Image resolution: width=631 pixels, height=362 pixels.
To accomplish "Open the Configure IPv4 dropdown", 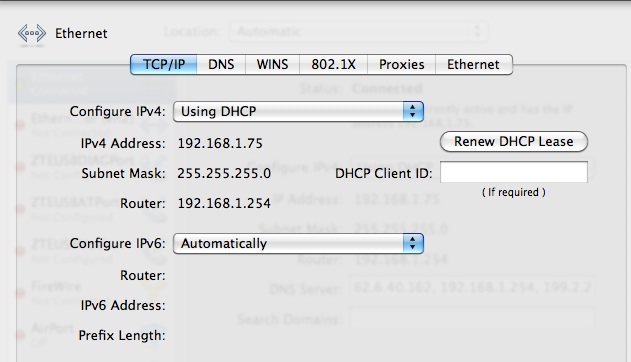I will pyautogui.click(x=298, y=111).
